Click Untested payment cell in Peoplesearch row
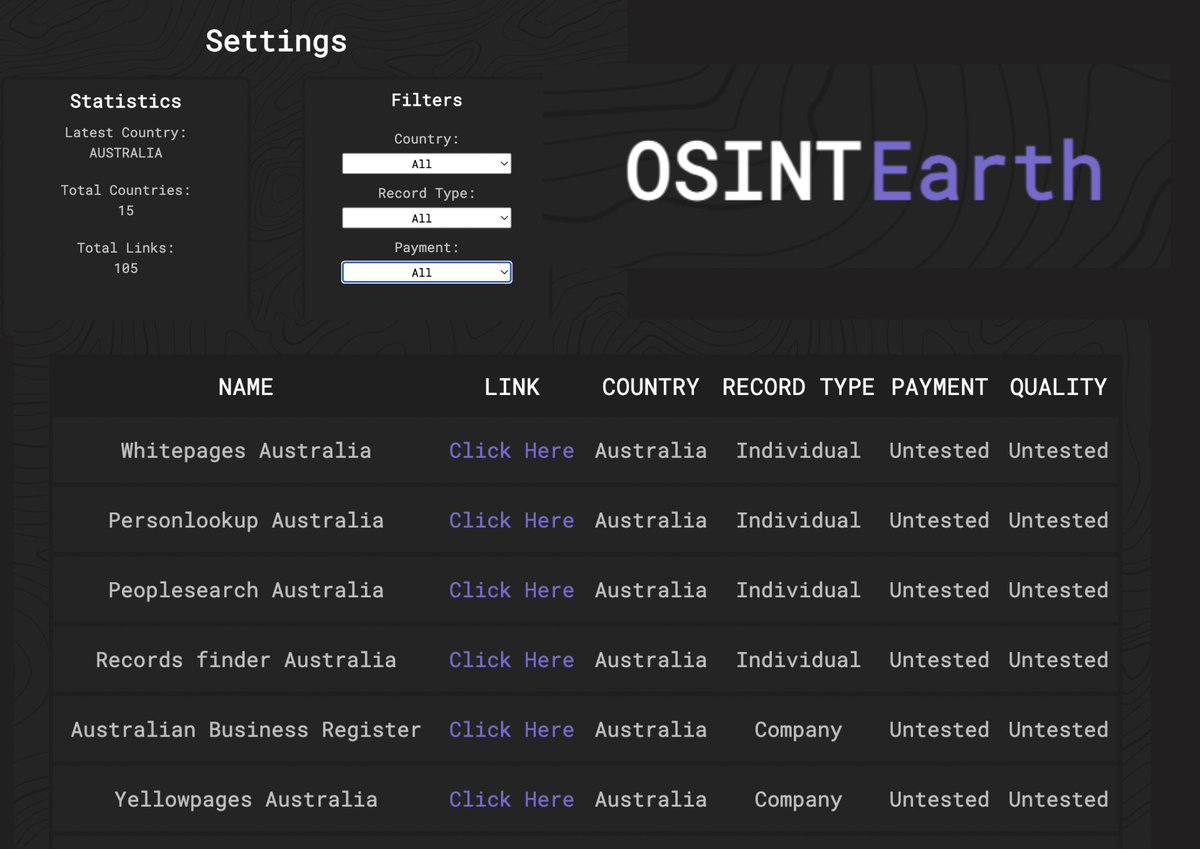1200x849 pixels. tap(939, 591)
